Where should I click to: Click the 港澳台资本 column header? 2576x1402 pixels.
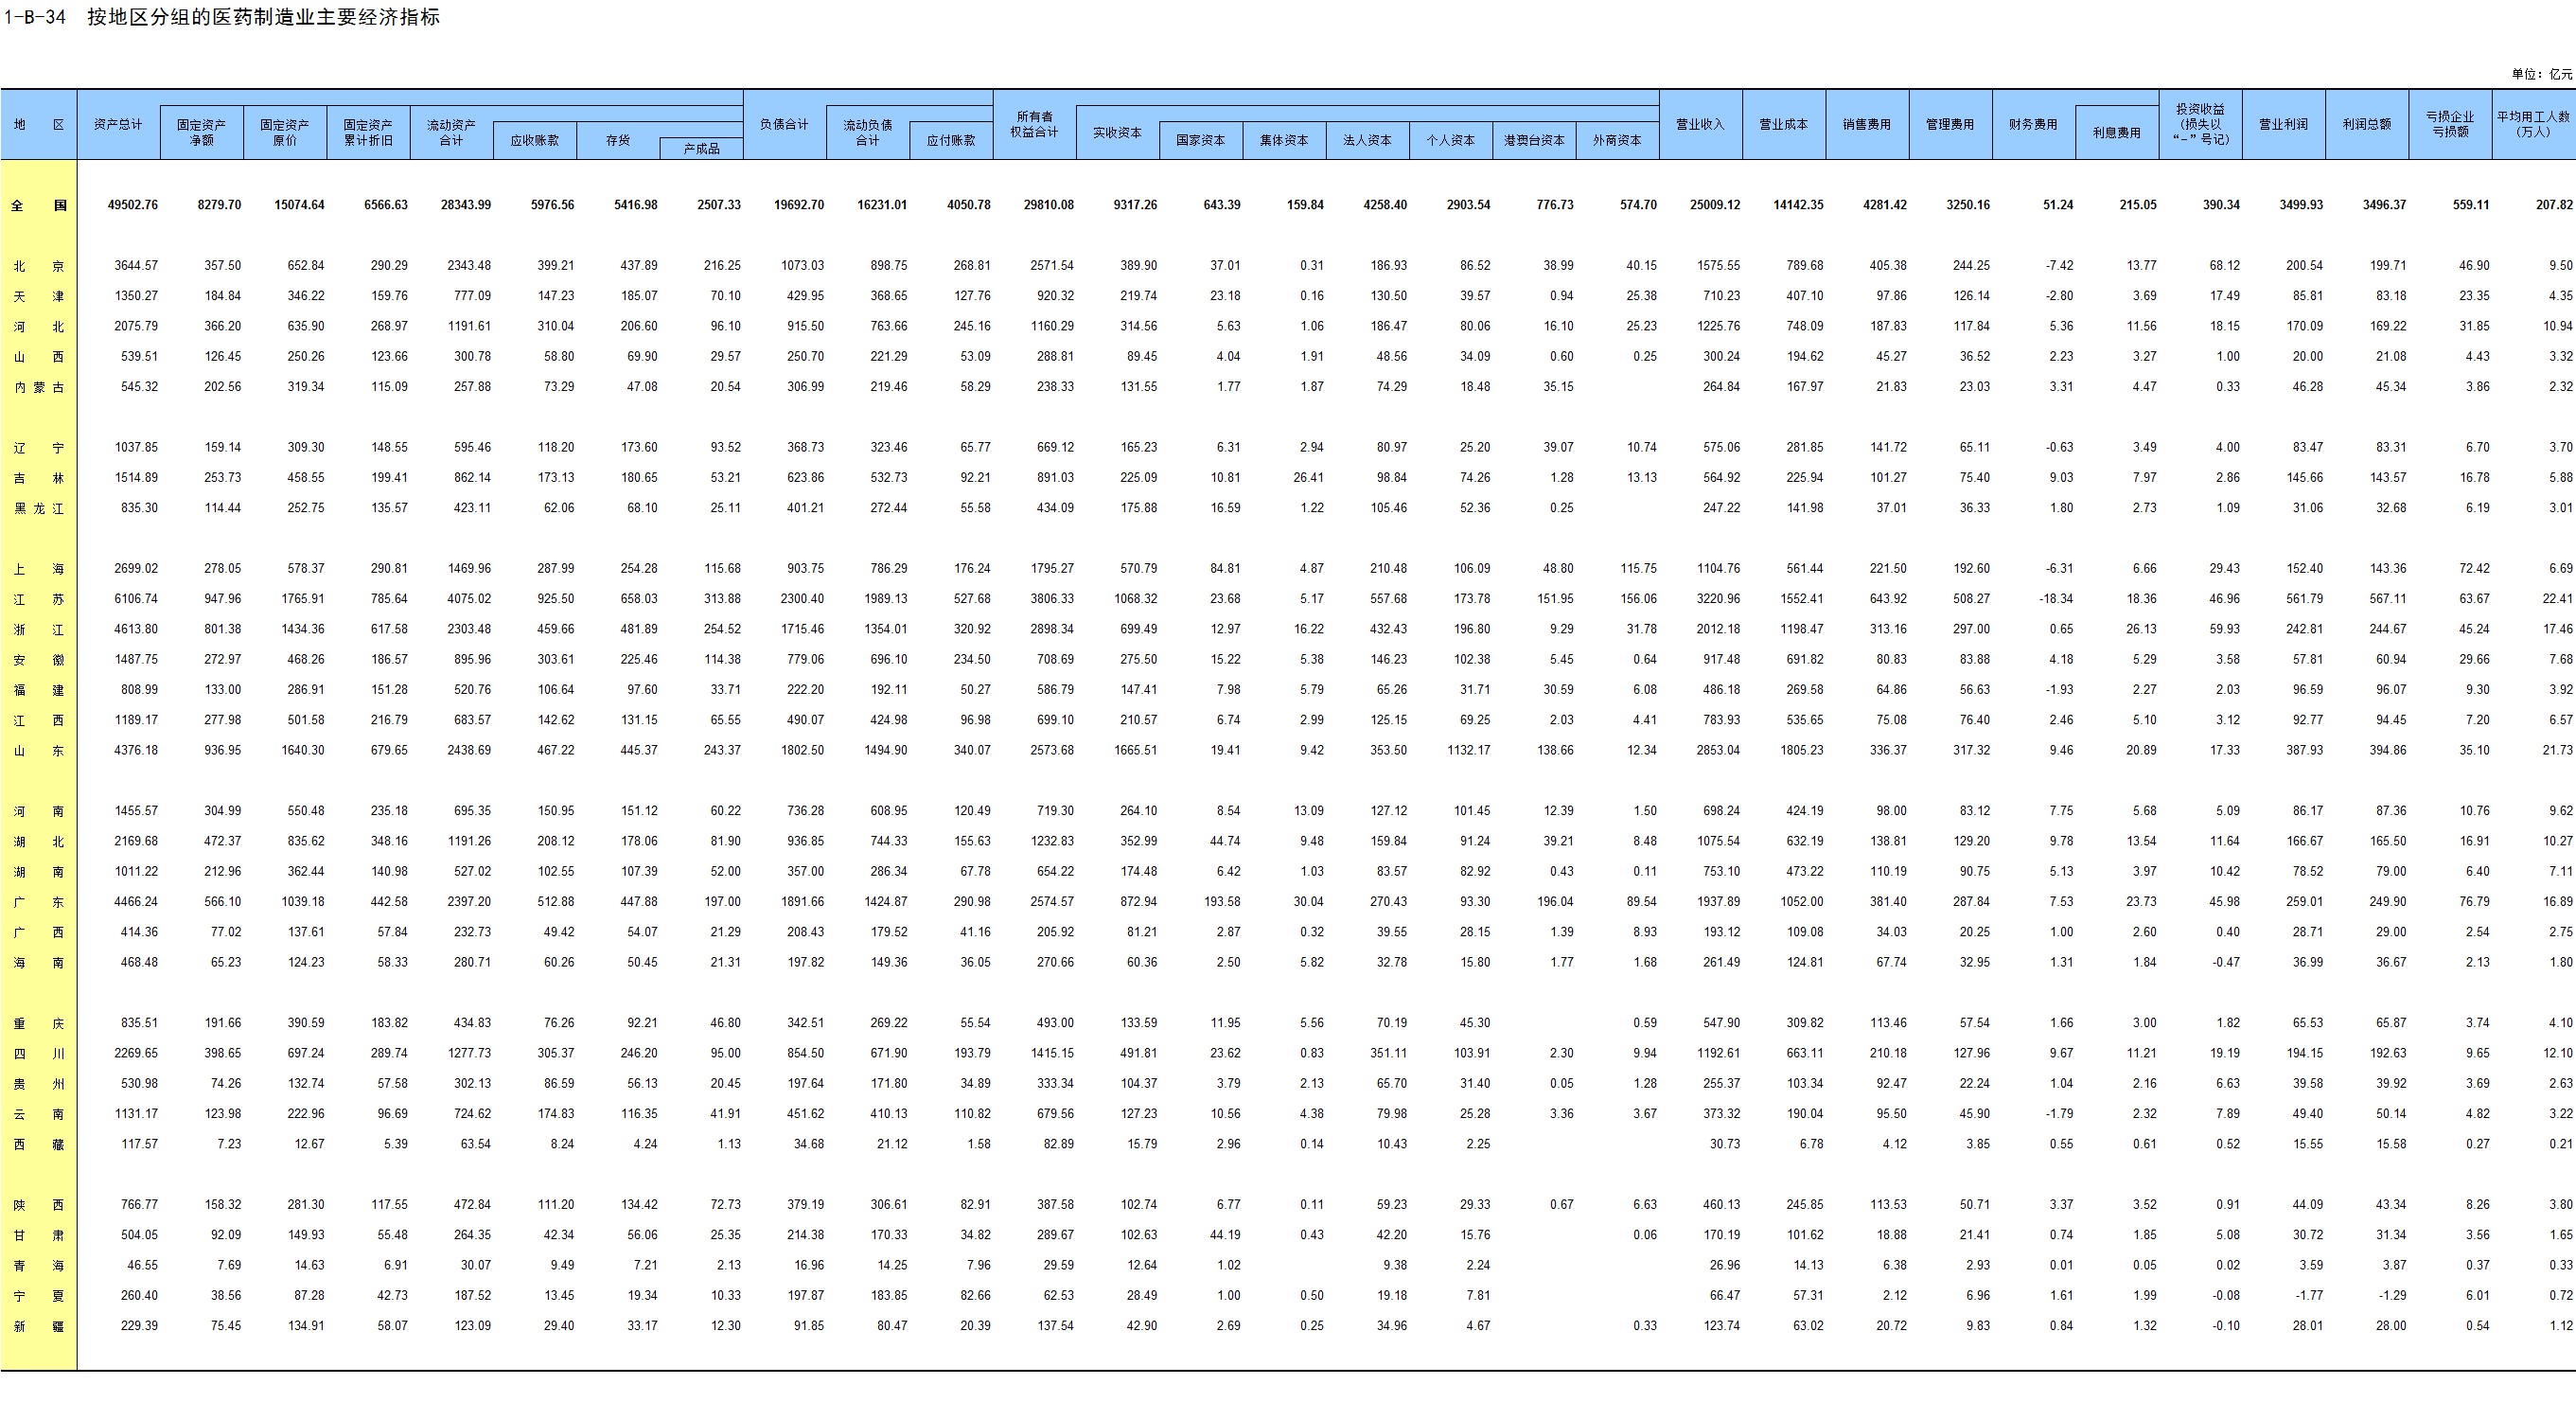[1533, 141]
